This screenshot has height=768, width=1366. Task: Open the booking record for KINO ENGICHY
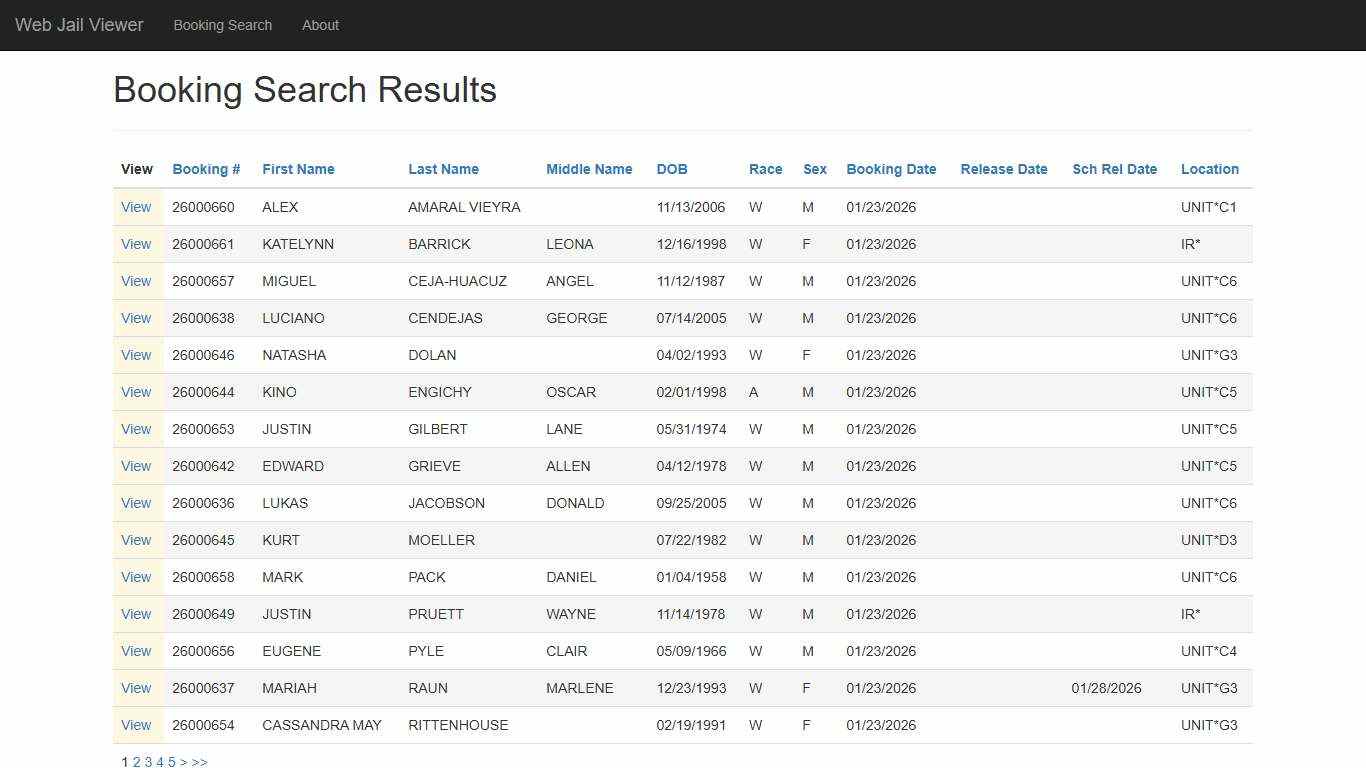[136, 392]
